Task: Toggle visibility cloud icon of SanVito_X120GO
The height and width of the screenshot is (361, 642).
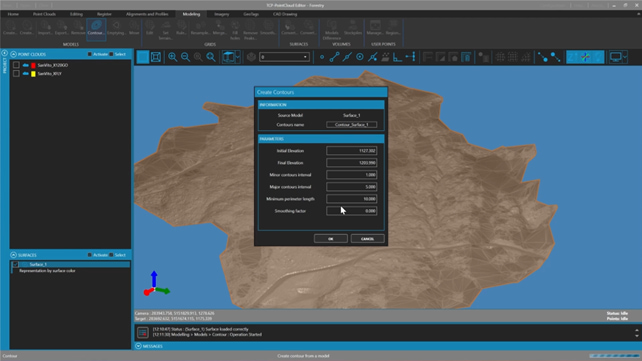Action: [25, 65]
